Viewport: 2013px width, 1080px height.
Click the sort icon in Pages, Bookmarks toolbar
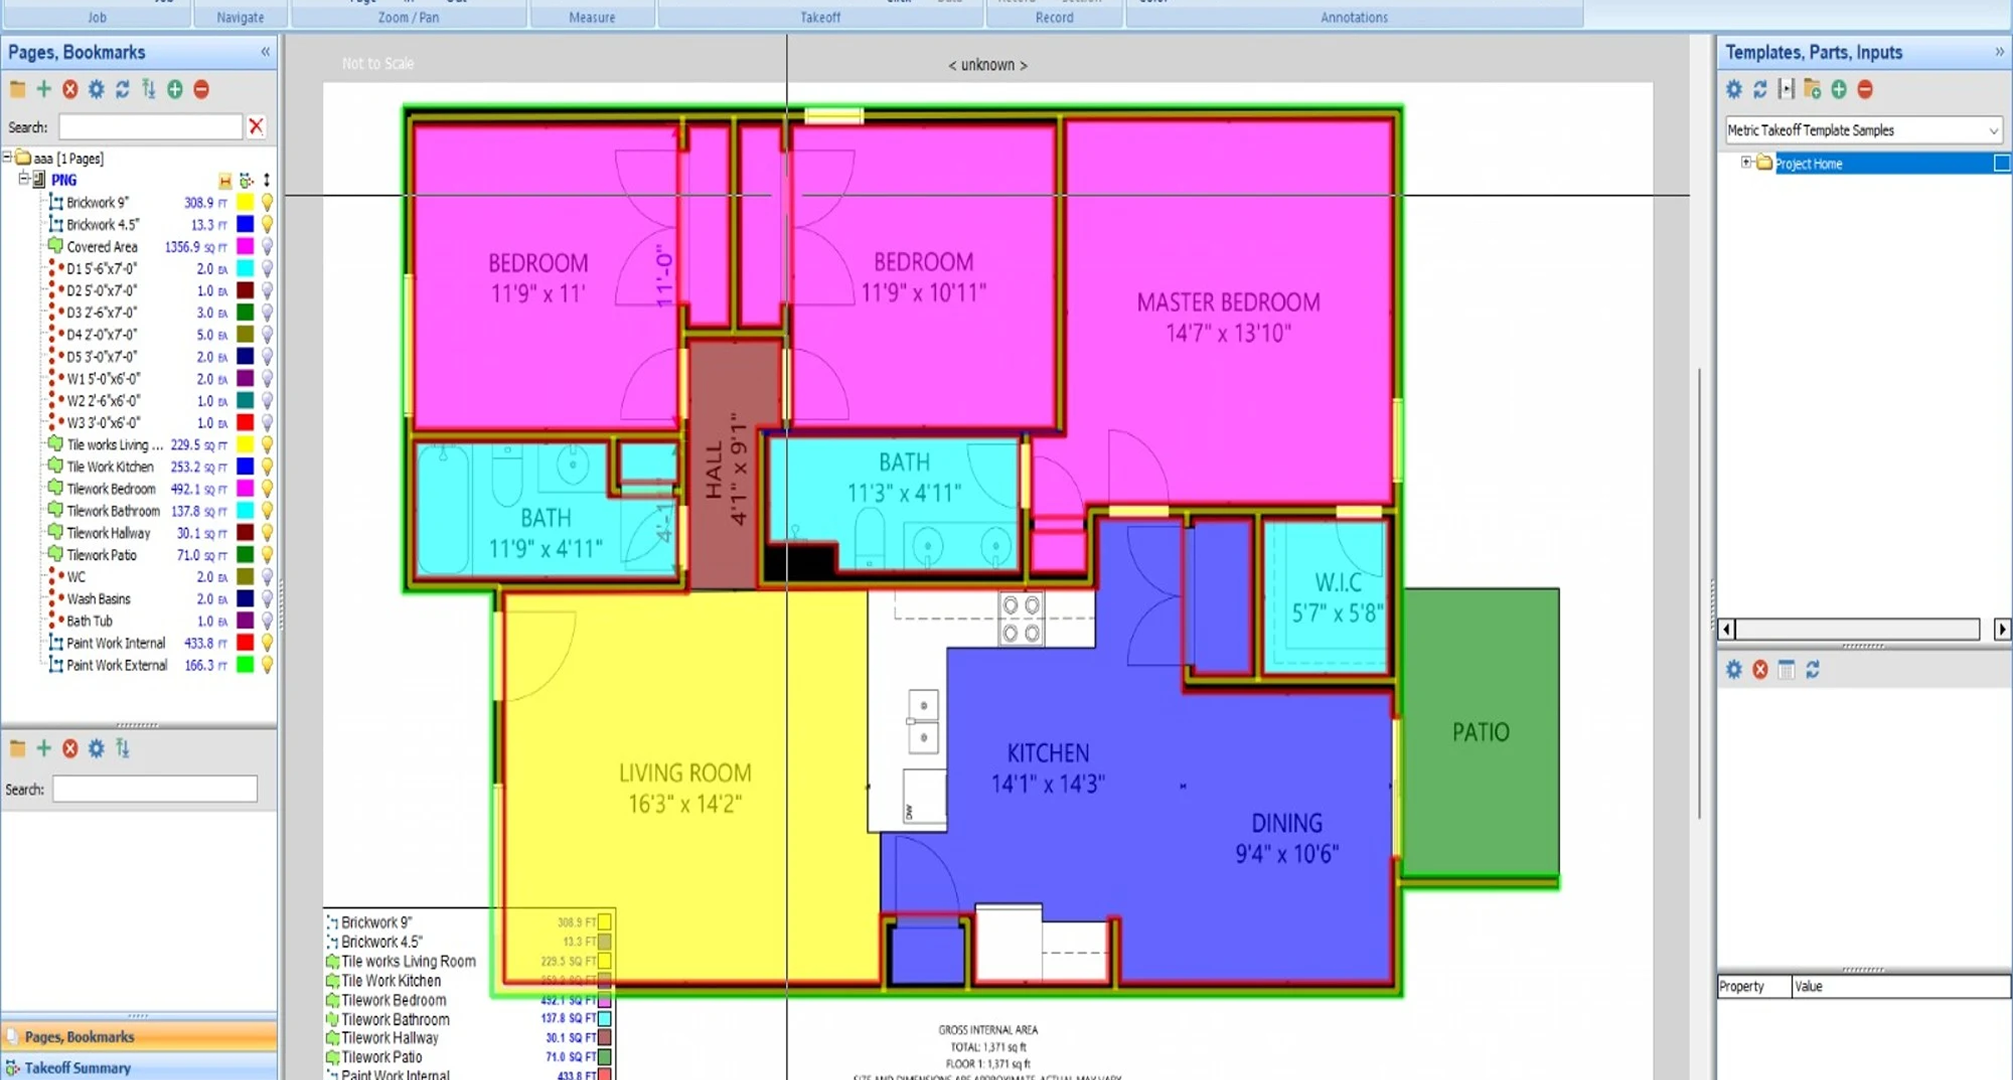[x=148, y=90]
